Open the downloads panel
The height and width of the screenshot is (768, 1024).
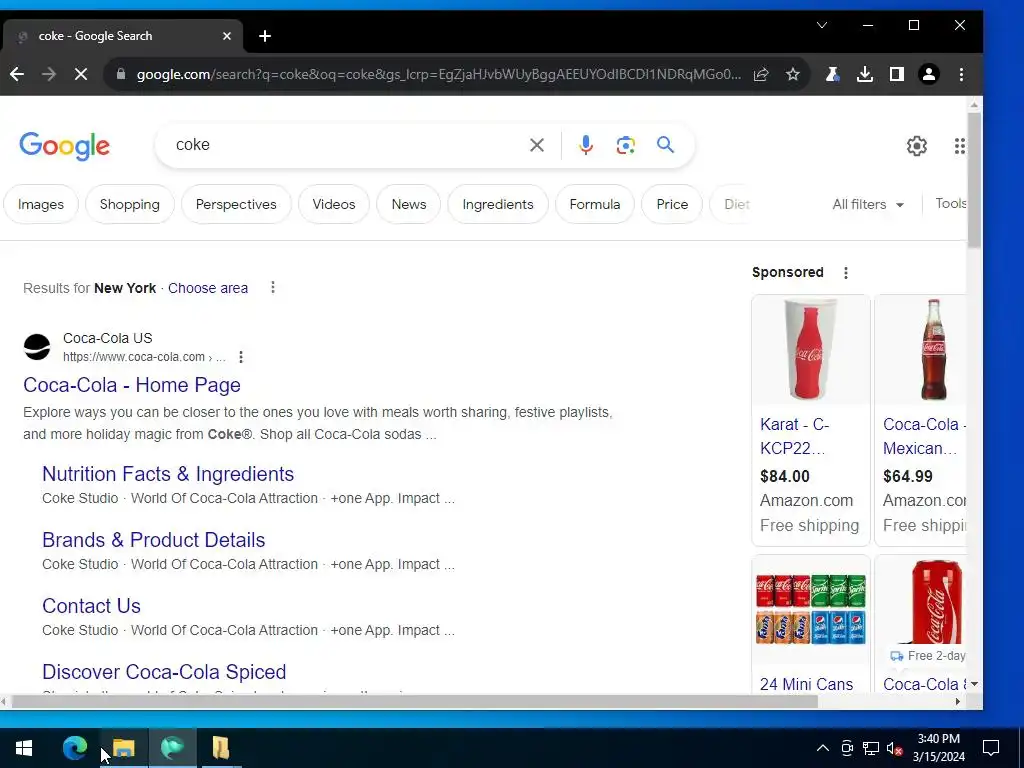[x=865, y=74]
